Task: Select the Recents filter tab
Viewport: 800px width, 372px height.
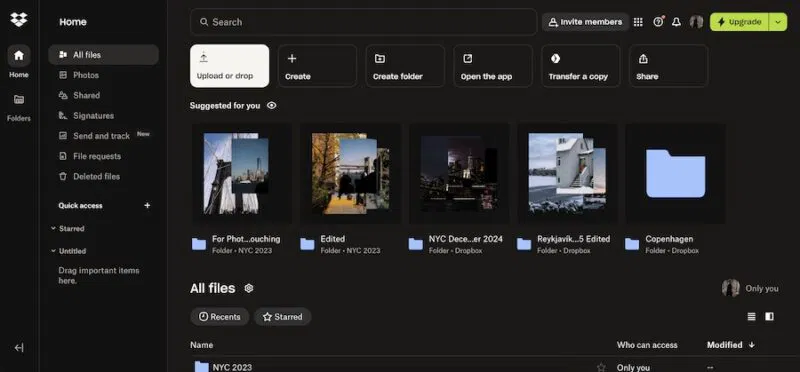Action: pos(219,317)
